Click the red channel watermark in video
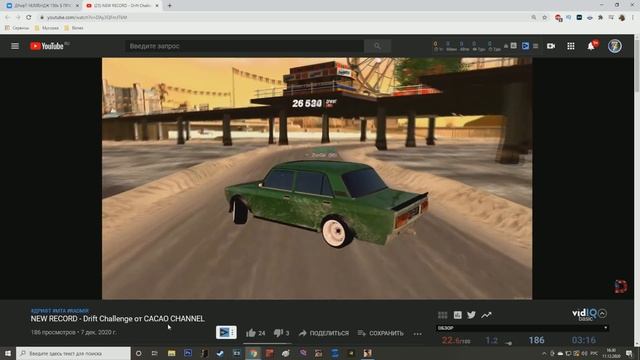The width and height of the screenshot is (640, 360). [x=620, y=286]
